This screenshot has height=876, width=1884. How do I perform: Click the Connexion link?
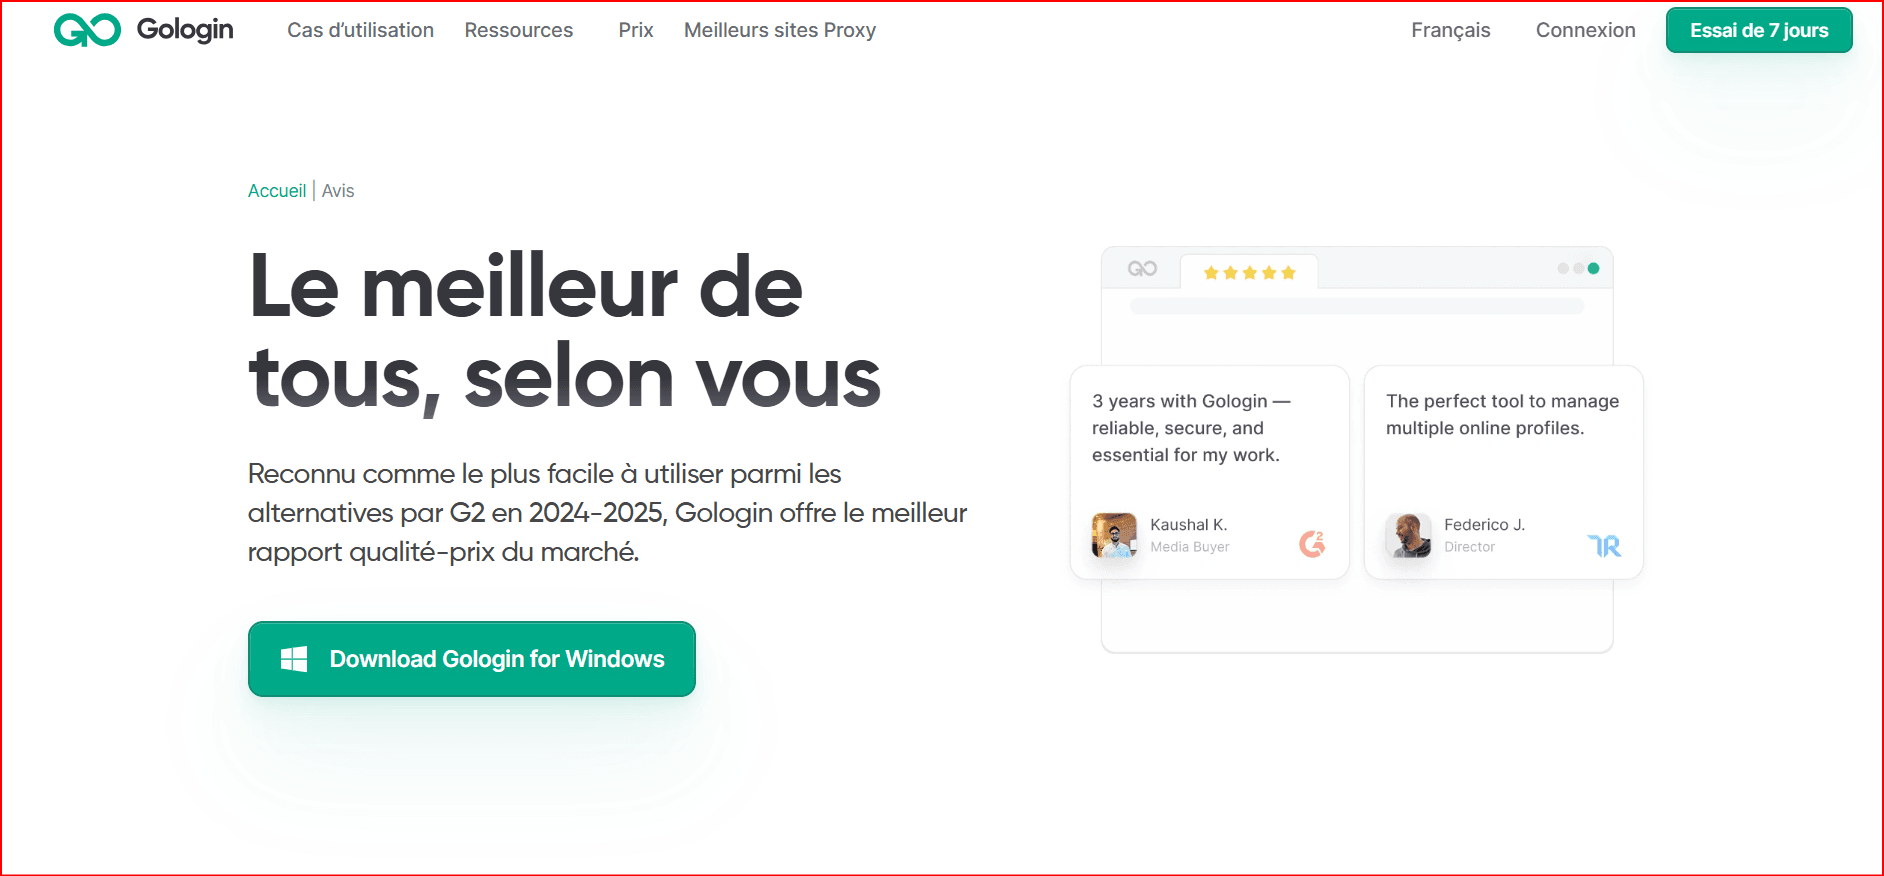1585,30
